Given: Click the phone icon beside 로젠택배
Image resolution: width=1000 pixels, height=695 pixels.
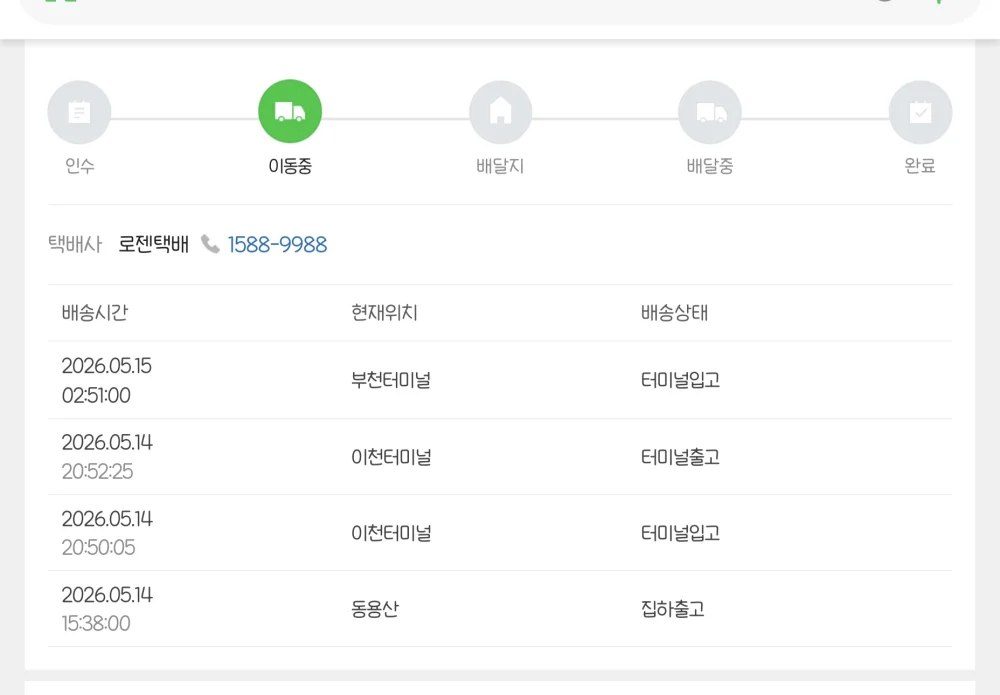Looking at the screenshot, I should pos(210,244).
